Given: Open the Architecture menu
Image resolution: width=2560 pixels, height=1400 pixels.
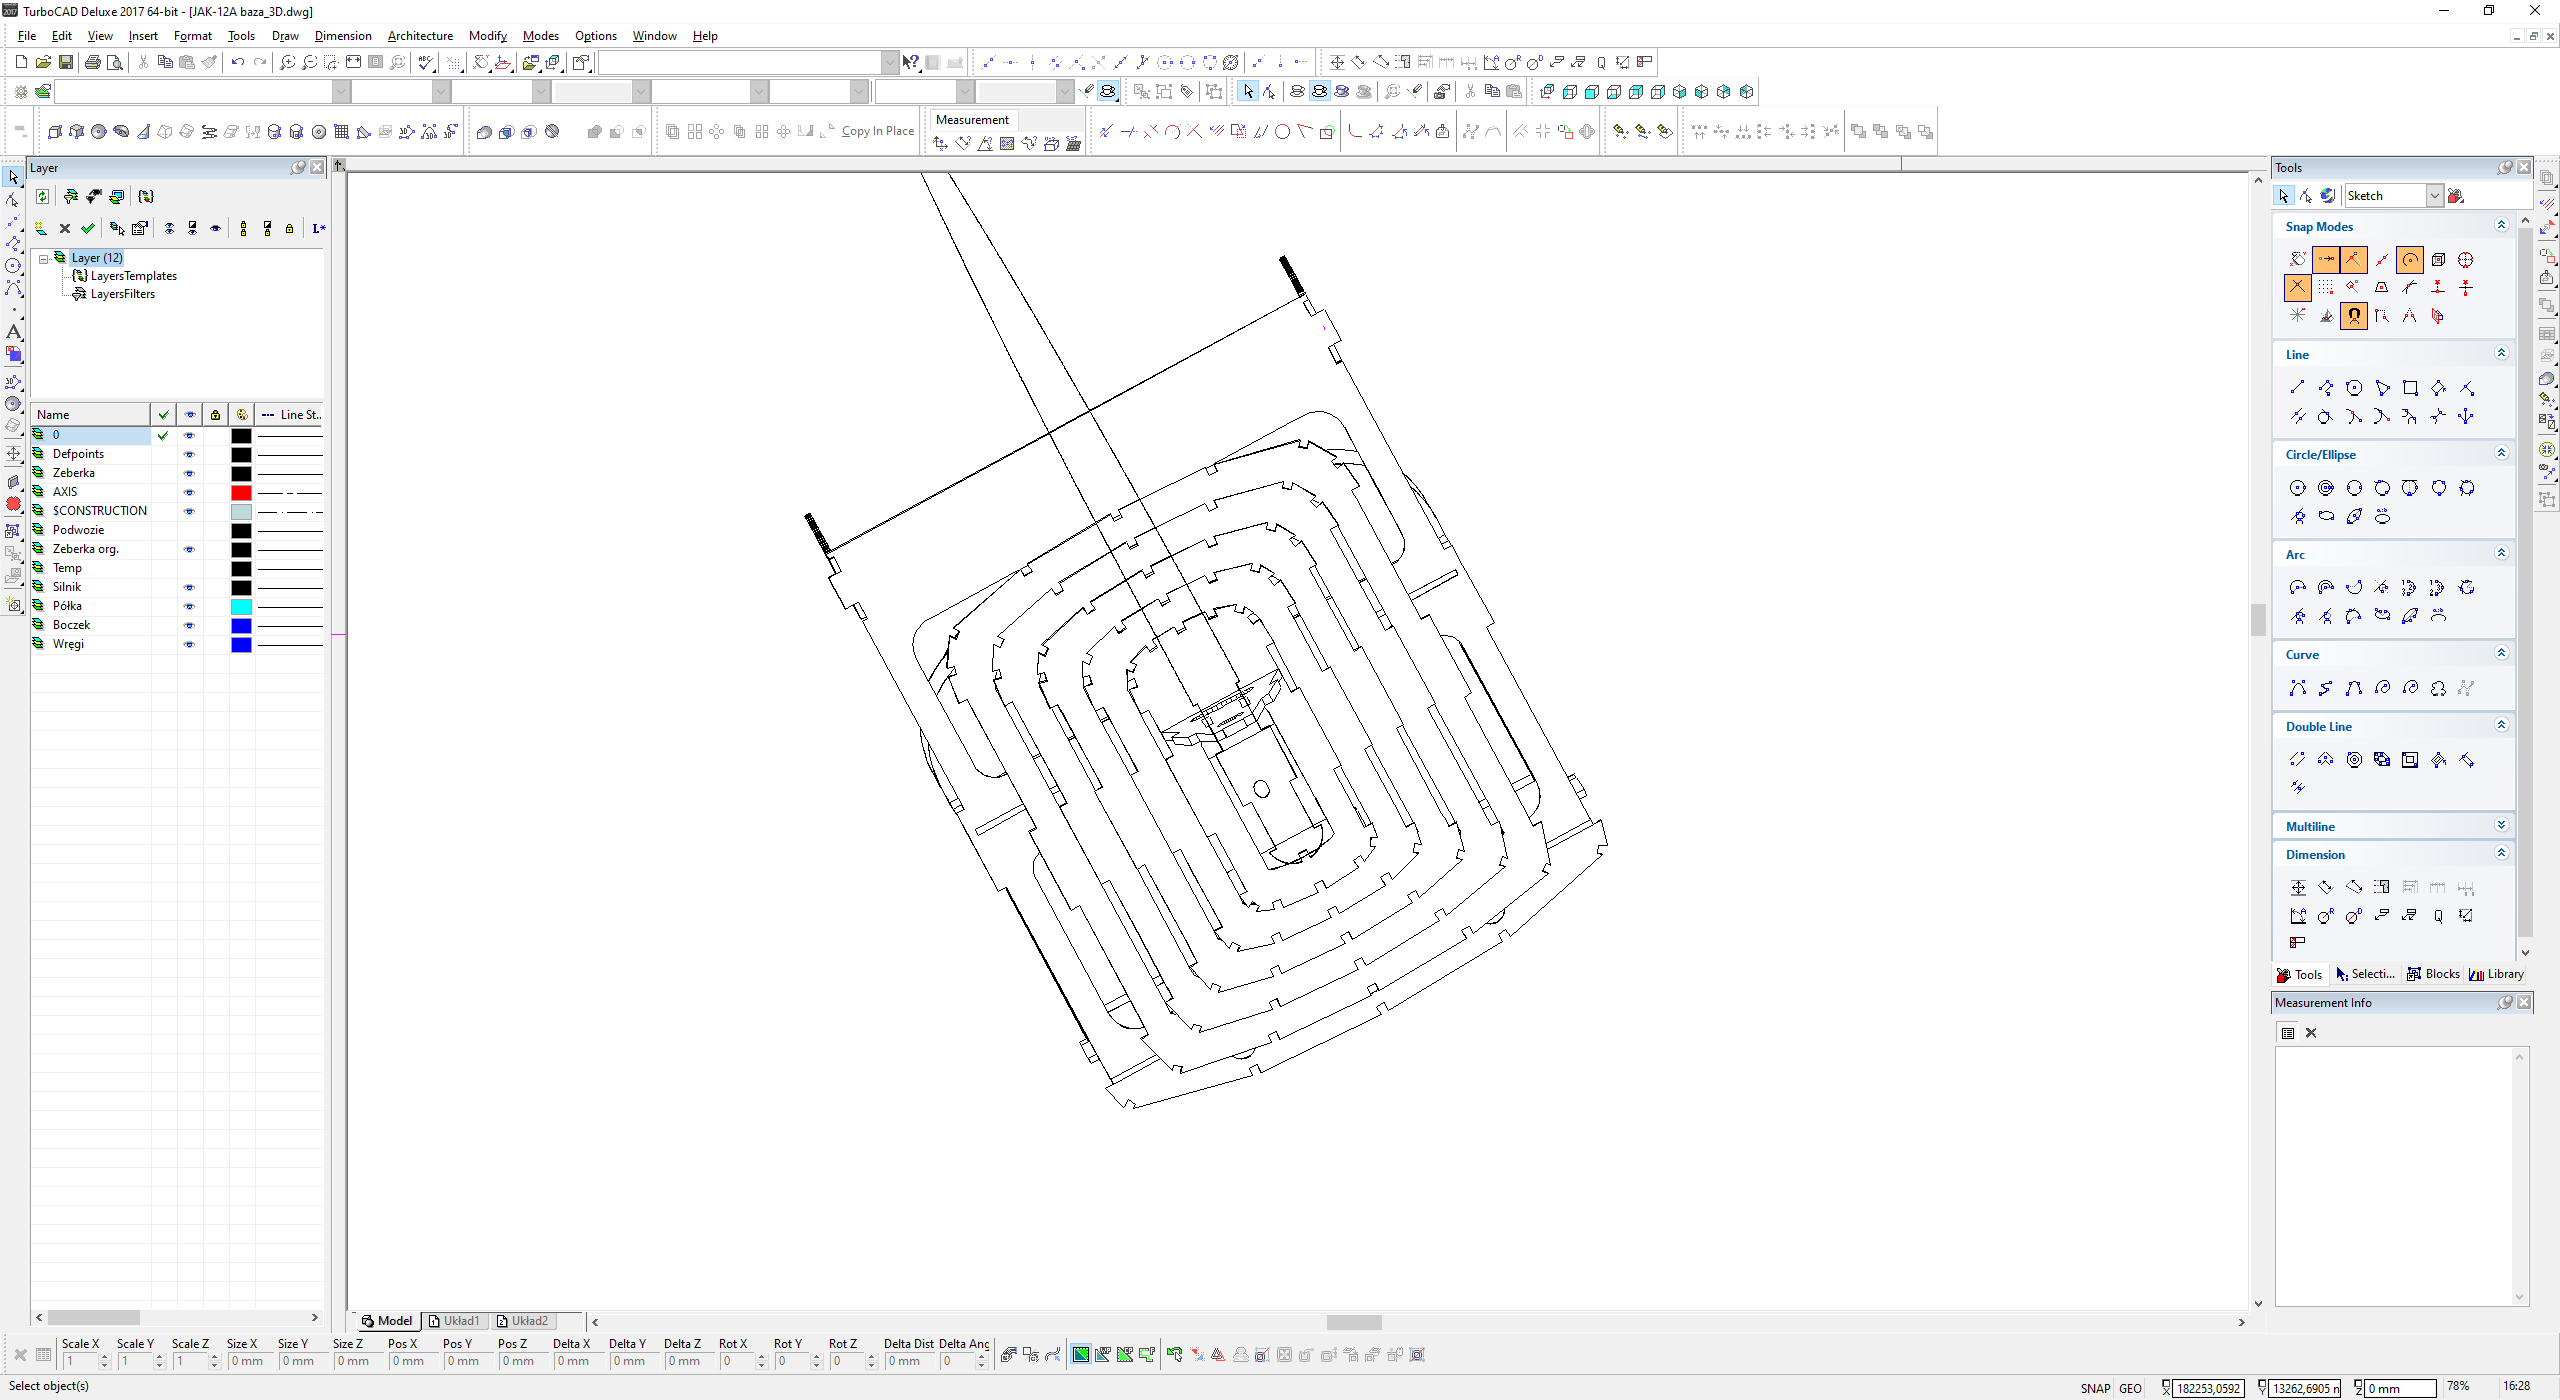Looking at the screenshot, I should pos(420,36).
